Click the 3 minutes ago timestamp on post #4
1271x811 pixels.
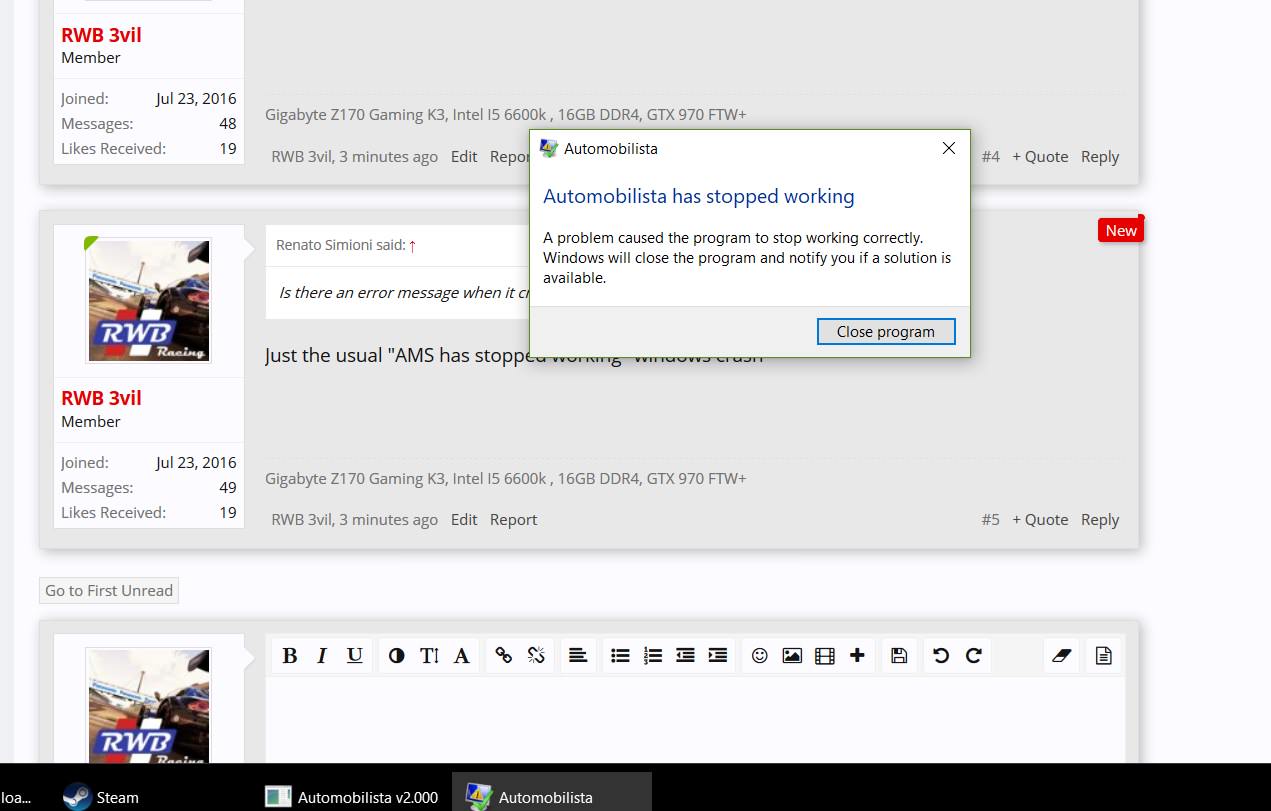(x=388, y=156)
